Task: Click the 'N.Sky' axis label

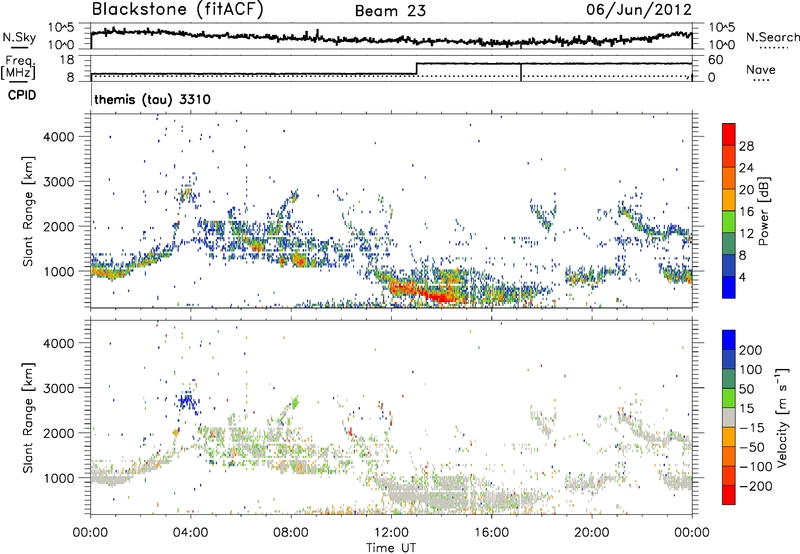Action: coord(19,37)
